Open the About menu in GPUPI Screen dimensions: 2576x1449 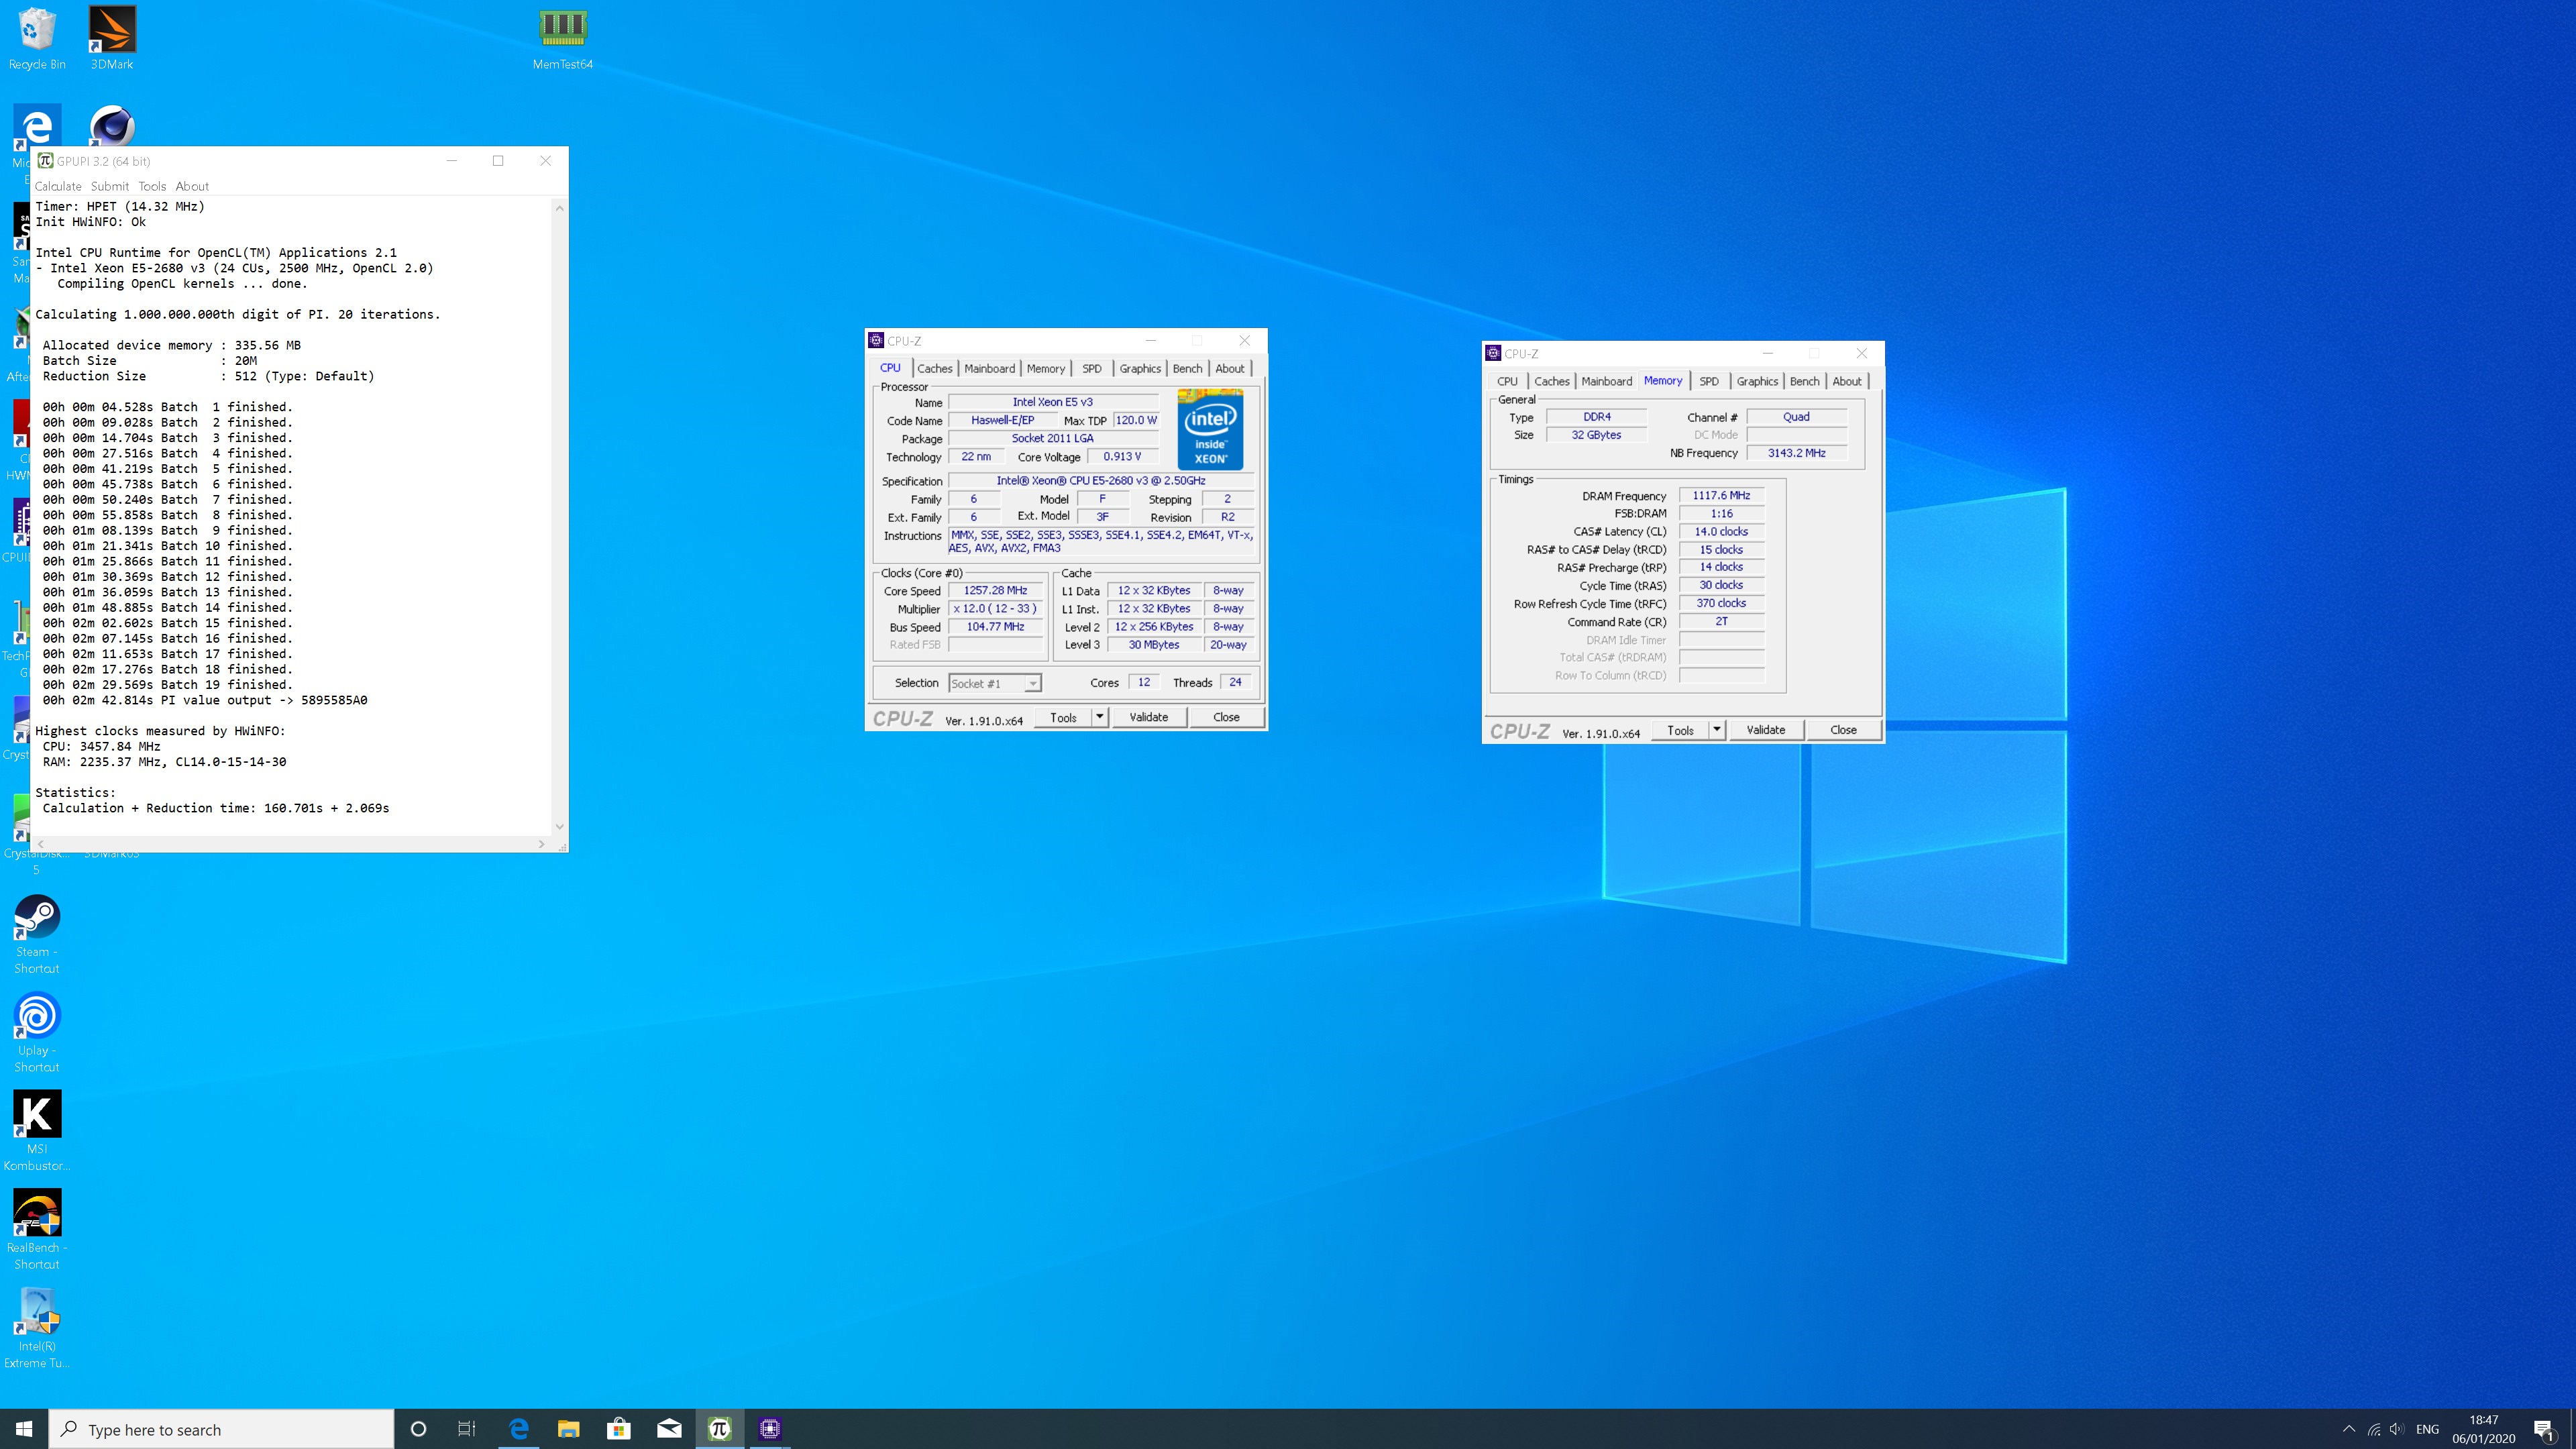pos(192,186)
